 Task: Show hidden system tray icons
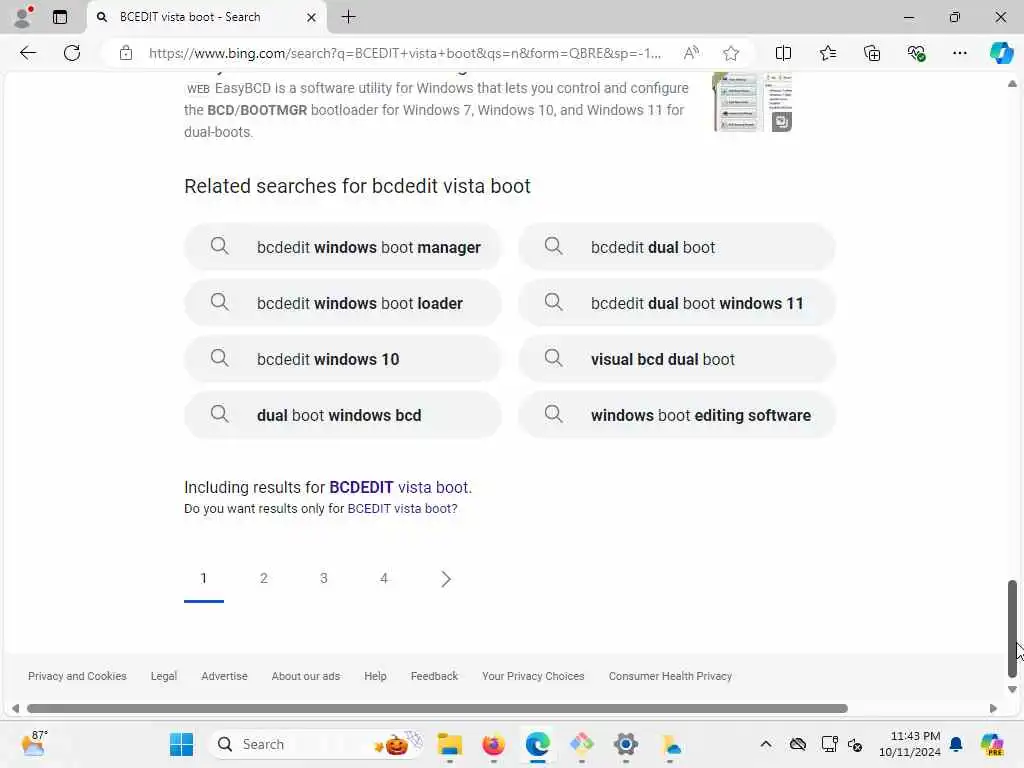pos(766,744)
